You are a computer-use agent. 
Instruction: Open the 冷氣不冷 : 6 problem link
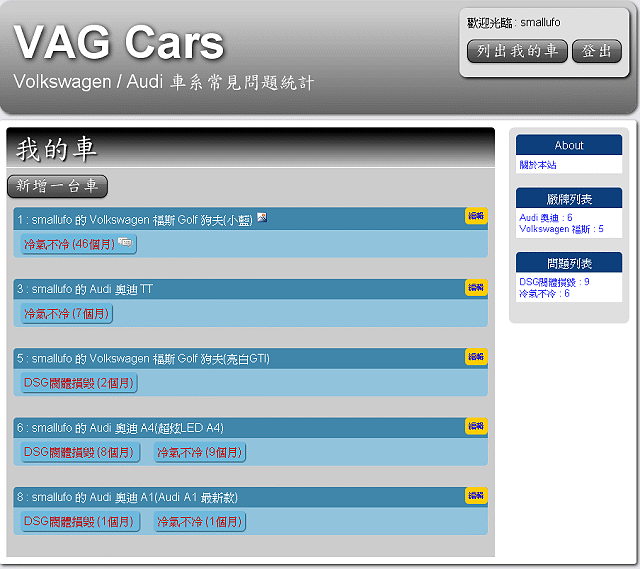coord(544,293)
